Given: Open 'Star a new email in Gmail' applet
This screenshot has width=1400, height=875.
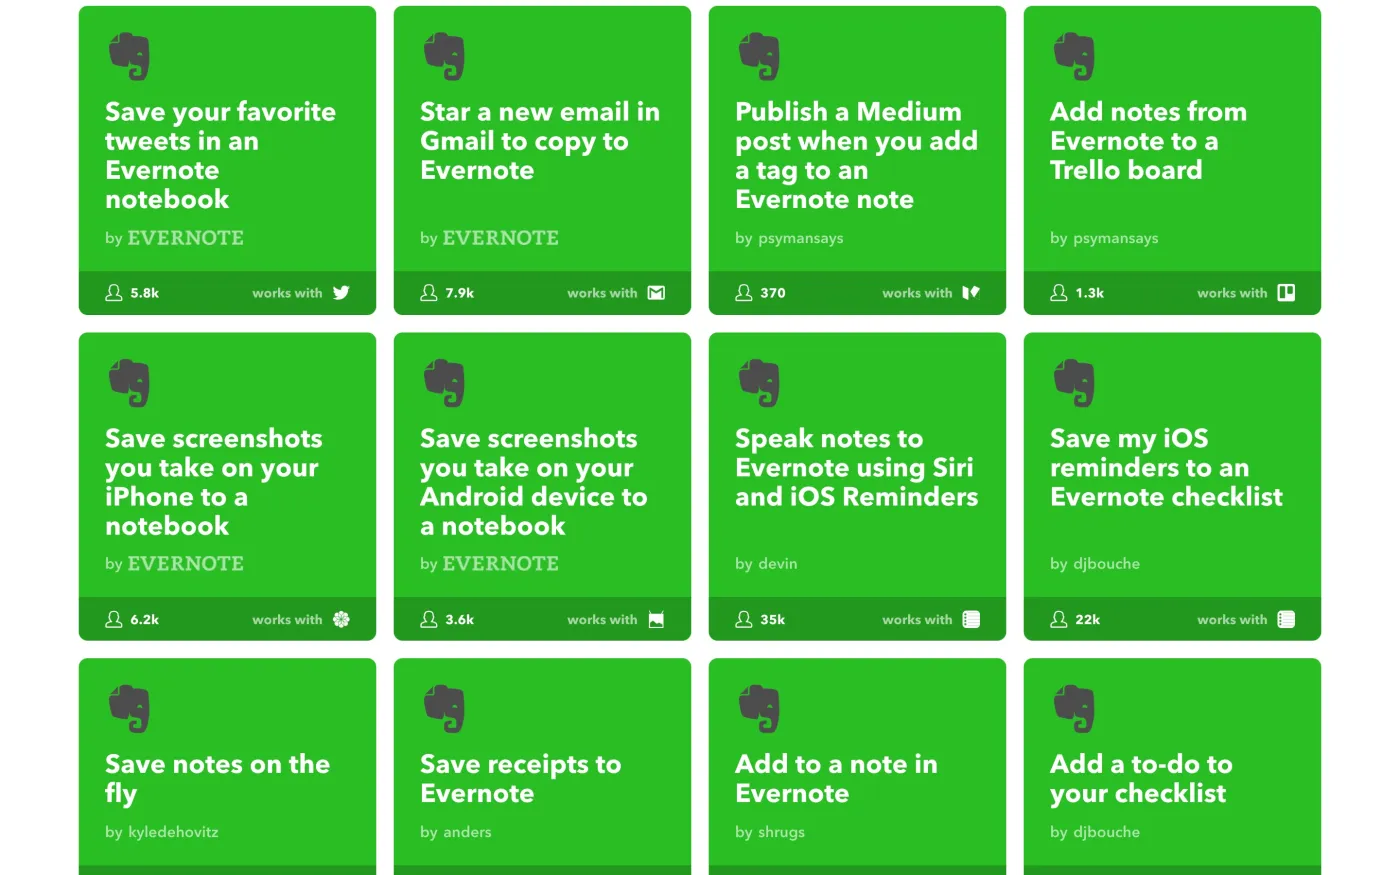Looking at the screenshot, I should [x=539, y=141].
